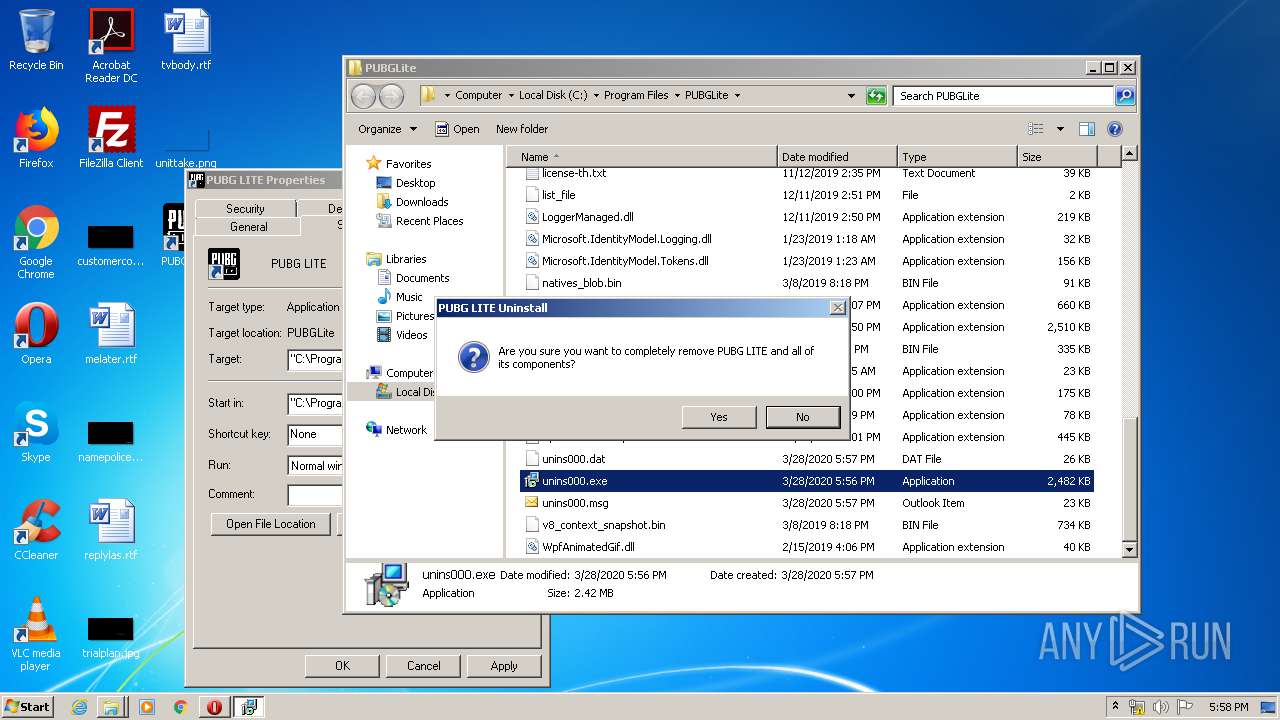Viewport: 1280px width, 720px height.
Task: Open namepolice... desktop file
Action: (110, 442)
